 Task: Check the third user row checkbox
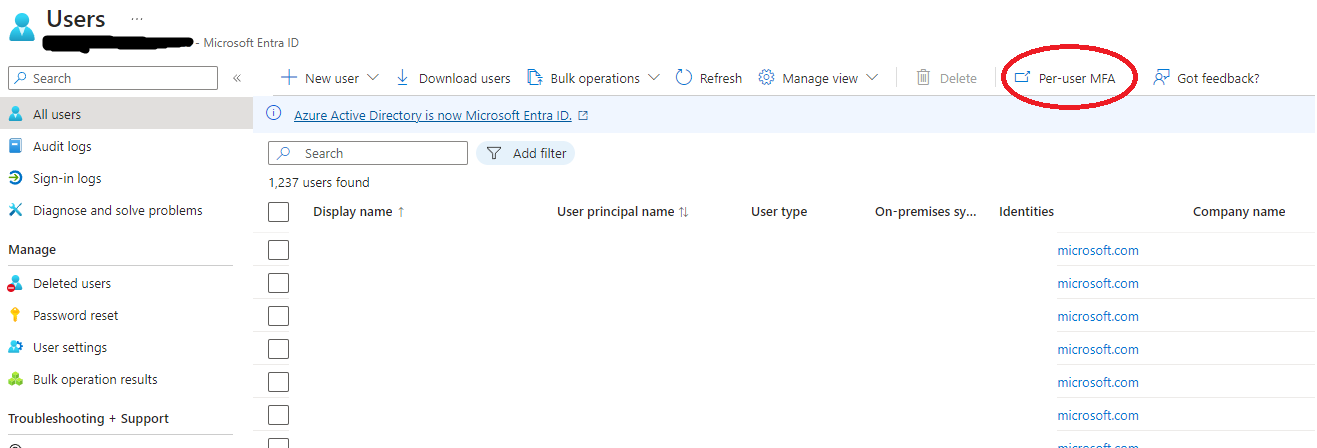pyautogui.click(x=279, y=316)
